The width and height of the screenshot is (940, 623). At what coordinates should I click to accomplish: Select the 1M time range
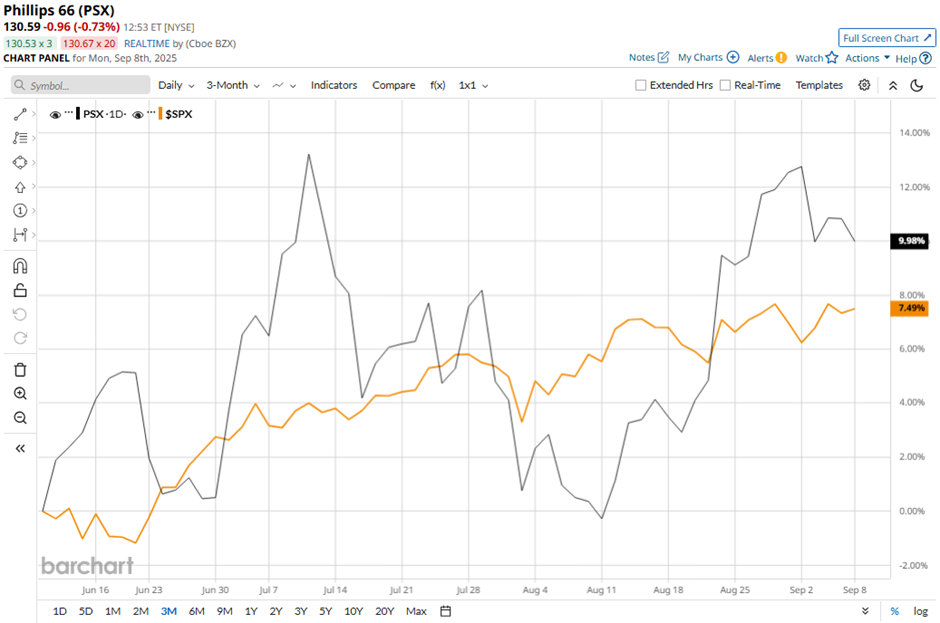click(113, 611)
